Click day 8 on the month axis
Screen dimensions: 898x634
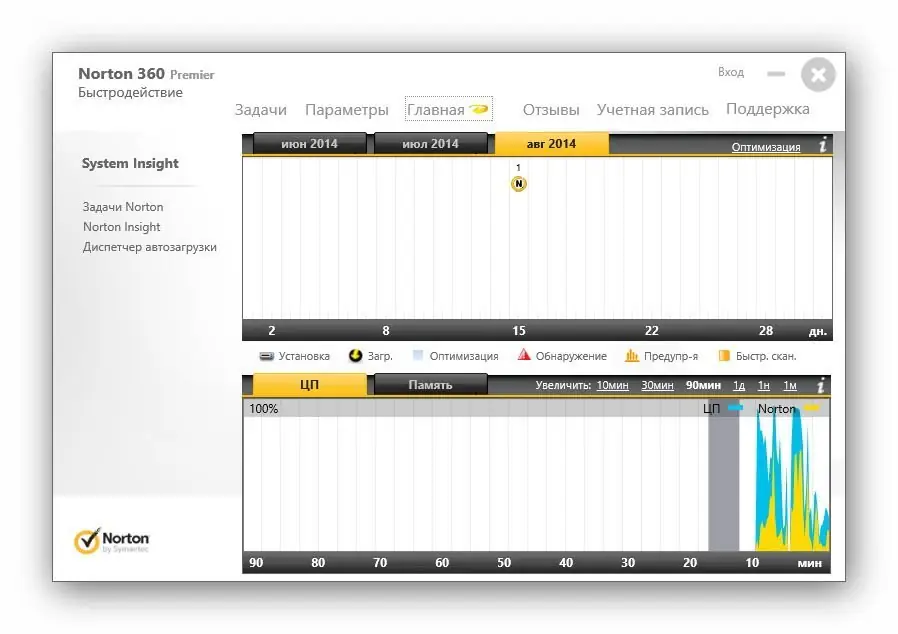(386, 330)
